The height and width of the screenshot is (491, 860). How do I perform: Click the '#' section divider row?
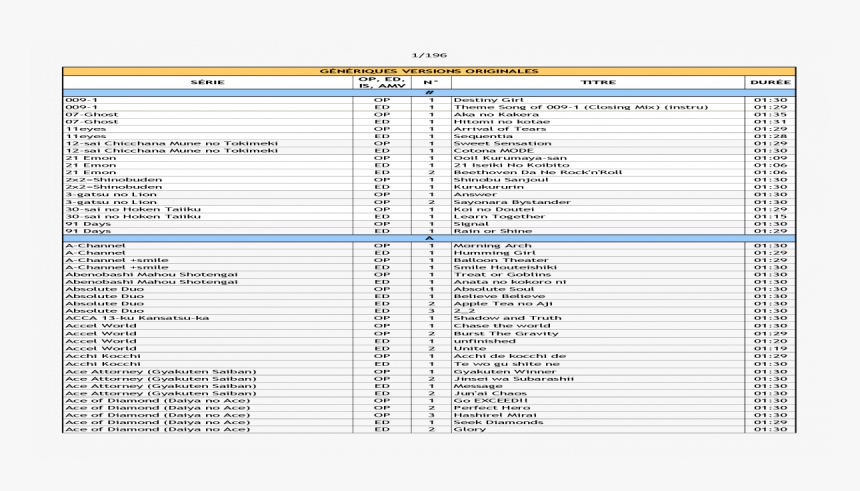[x=429, y=93]
